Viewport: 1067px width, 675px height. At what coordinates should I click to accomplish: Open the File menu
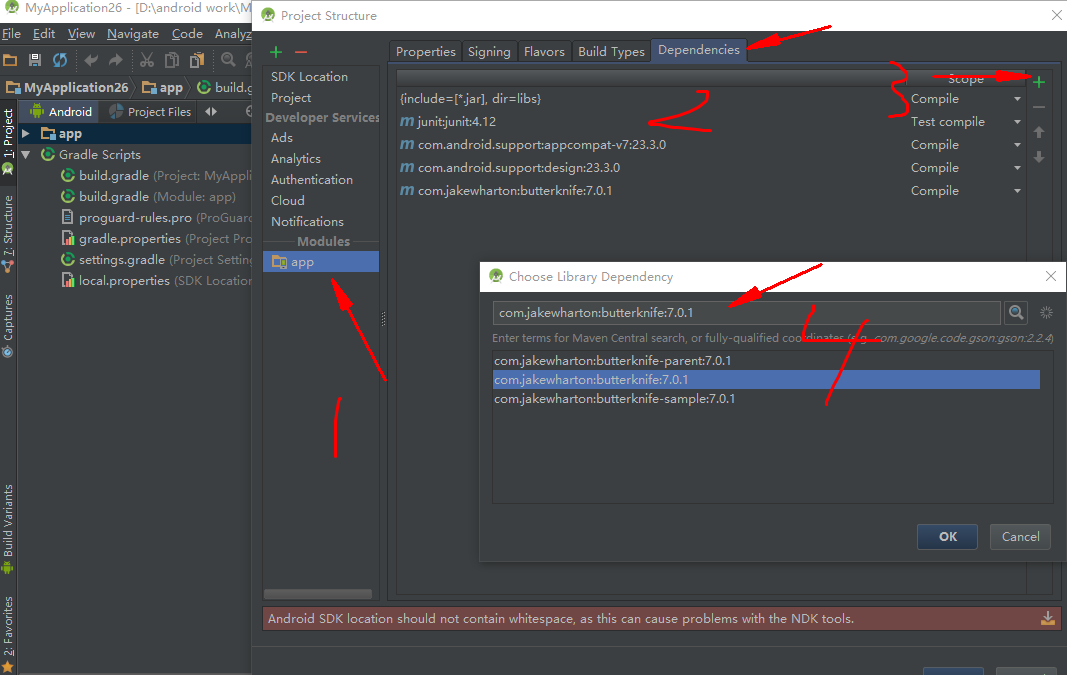click(x=12, y=33)
